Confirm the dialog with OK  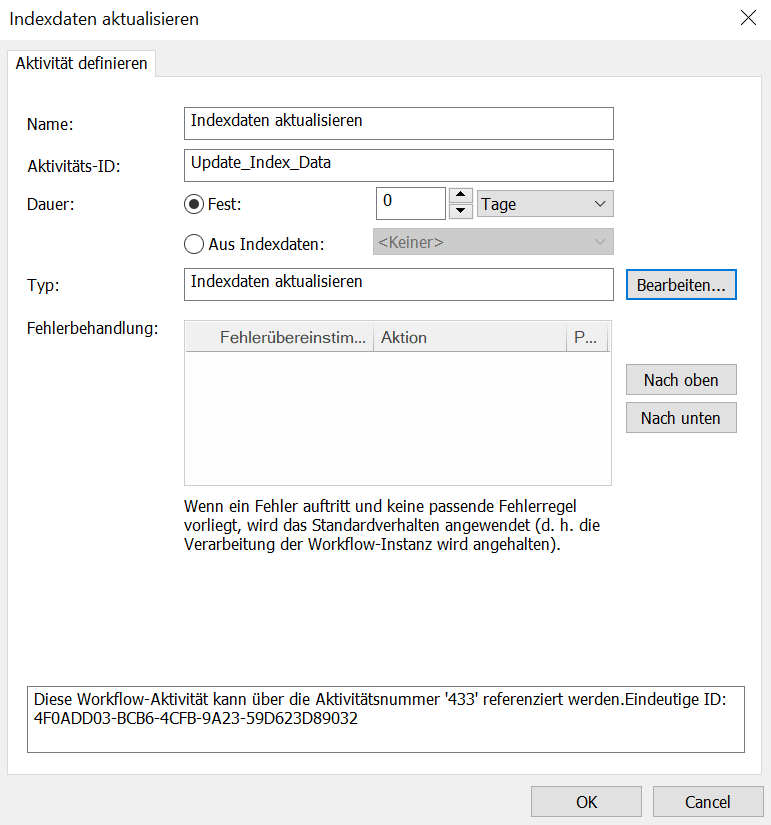click(x=586, y=801)
